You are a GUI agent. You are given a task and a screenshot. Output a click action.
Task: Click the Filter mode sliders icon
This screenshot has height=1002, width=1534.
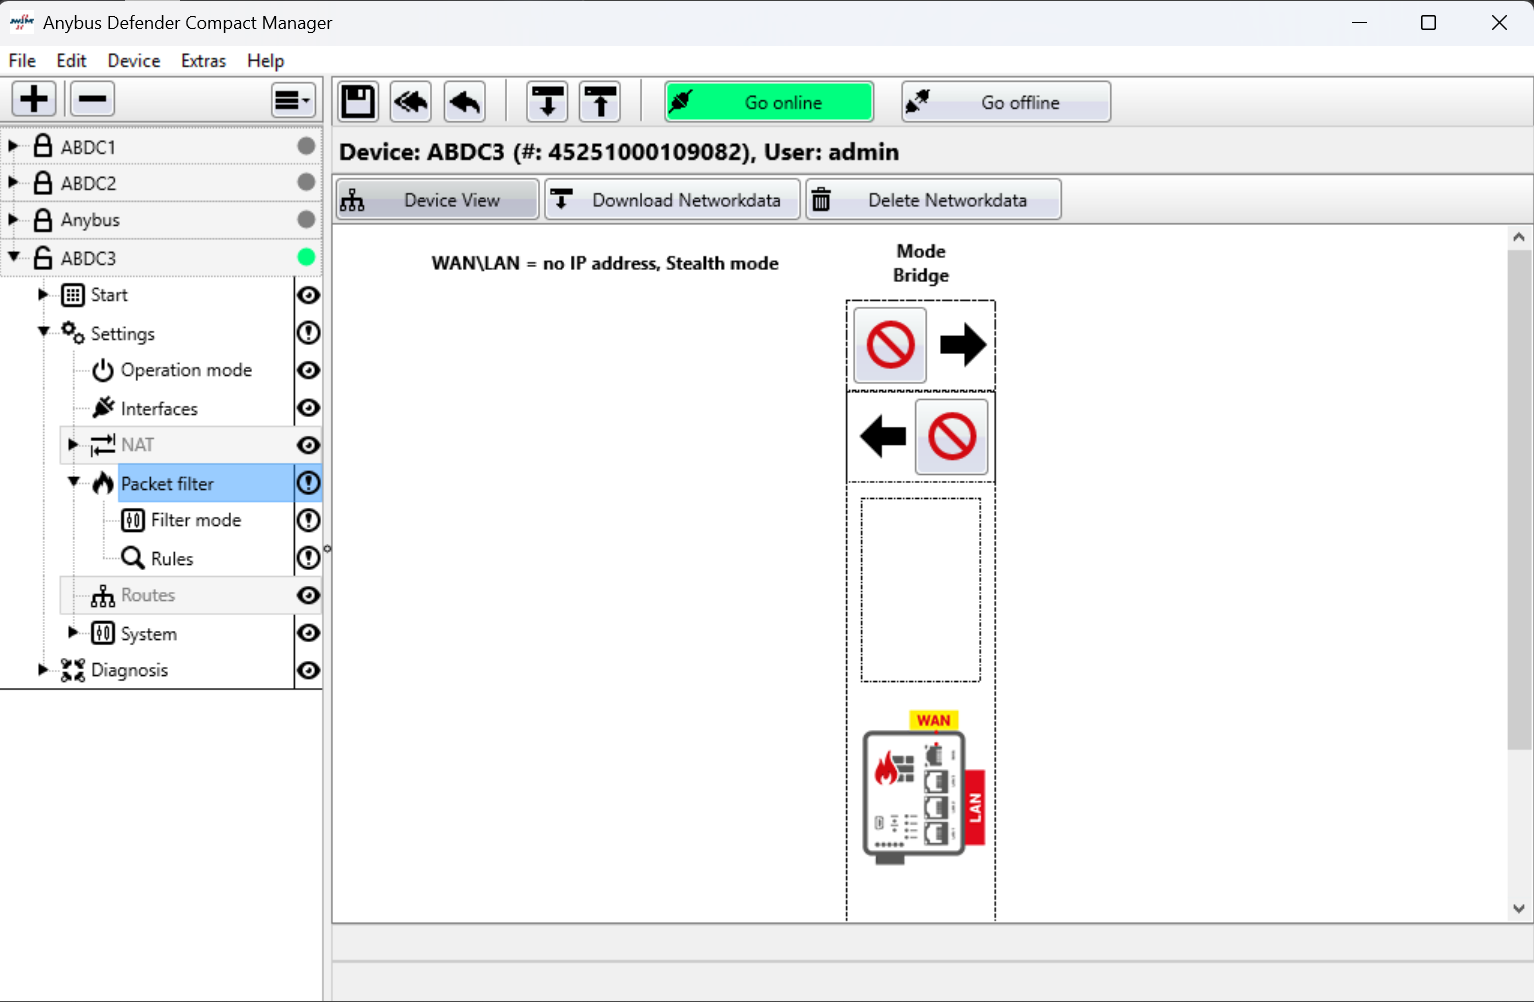[x=133, y=520]
